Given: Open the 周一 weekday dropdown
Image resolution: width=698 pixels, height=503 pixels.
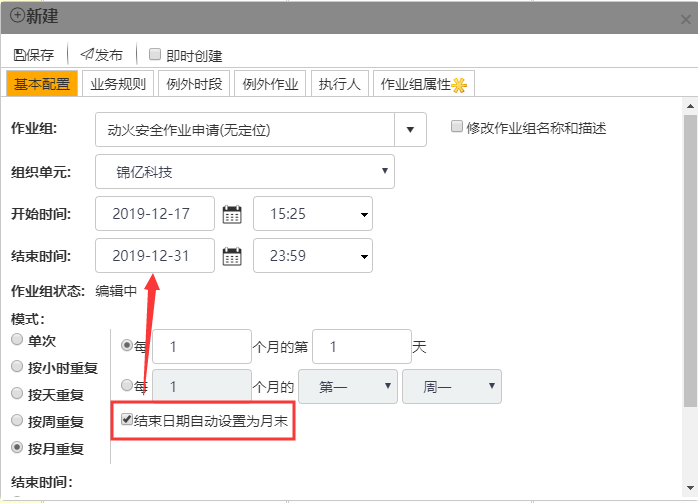Looking at the screenshot, I should point(451,386).
